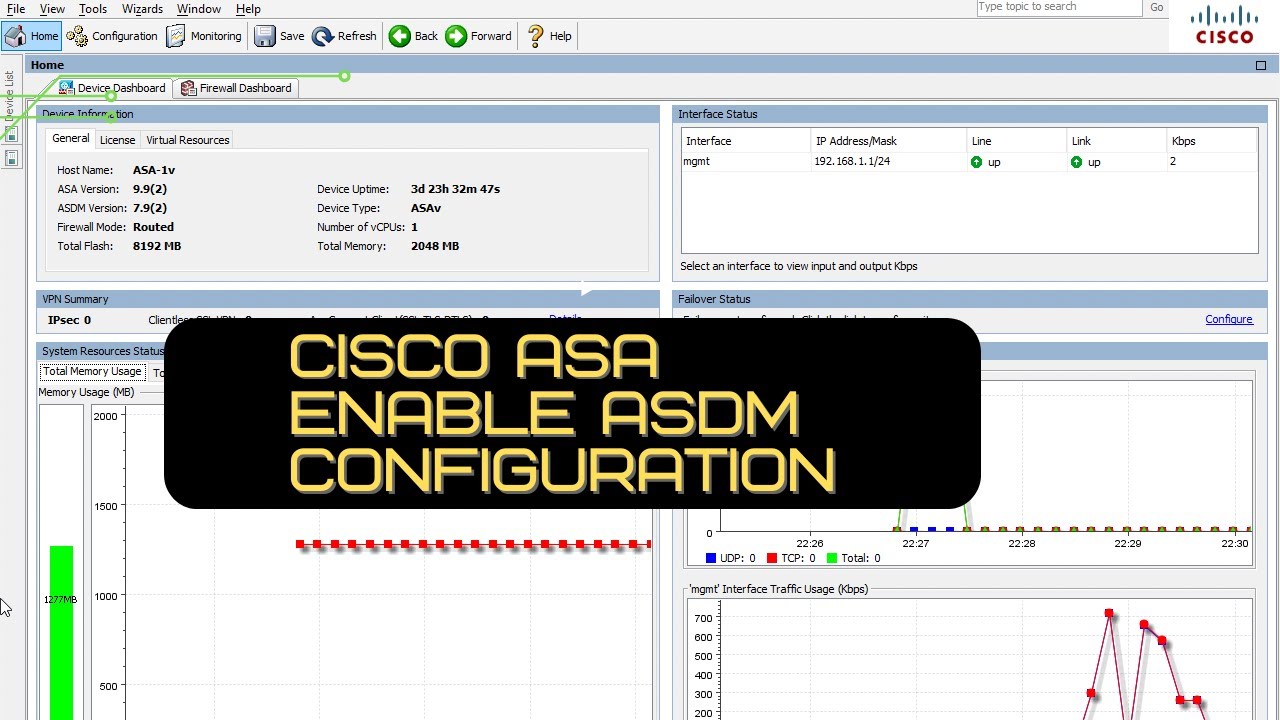Click the blue UDP legend swatch
The width and height of the screenshot is (1280, 720).
point(711,558)
